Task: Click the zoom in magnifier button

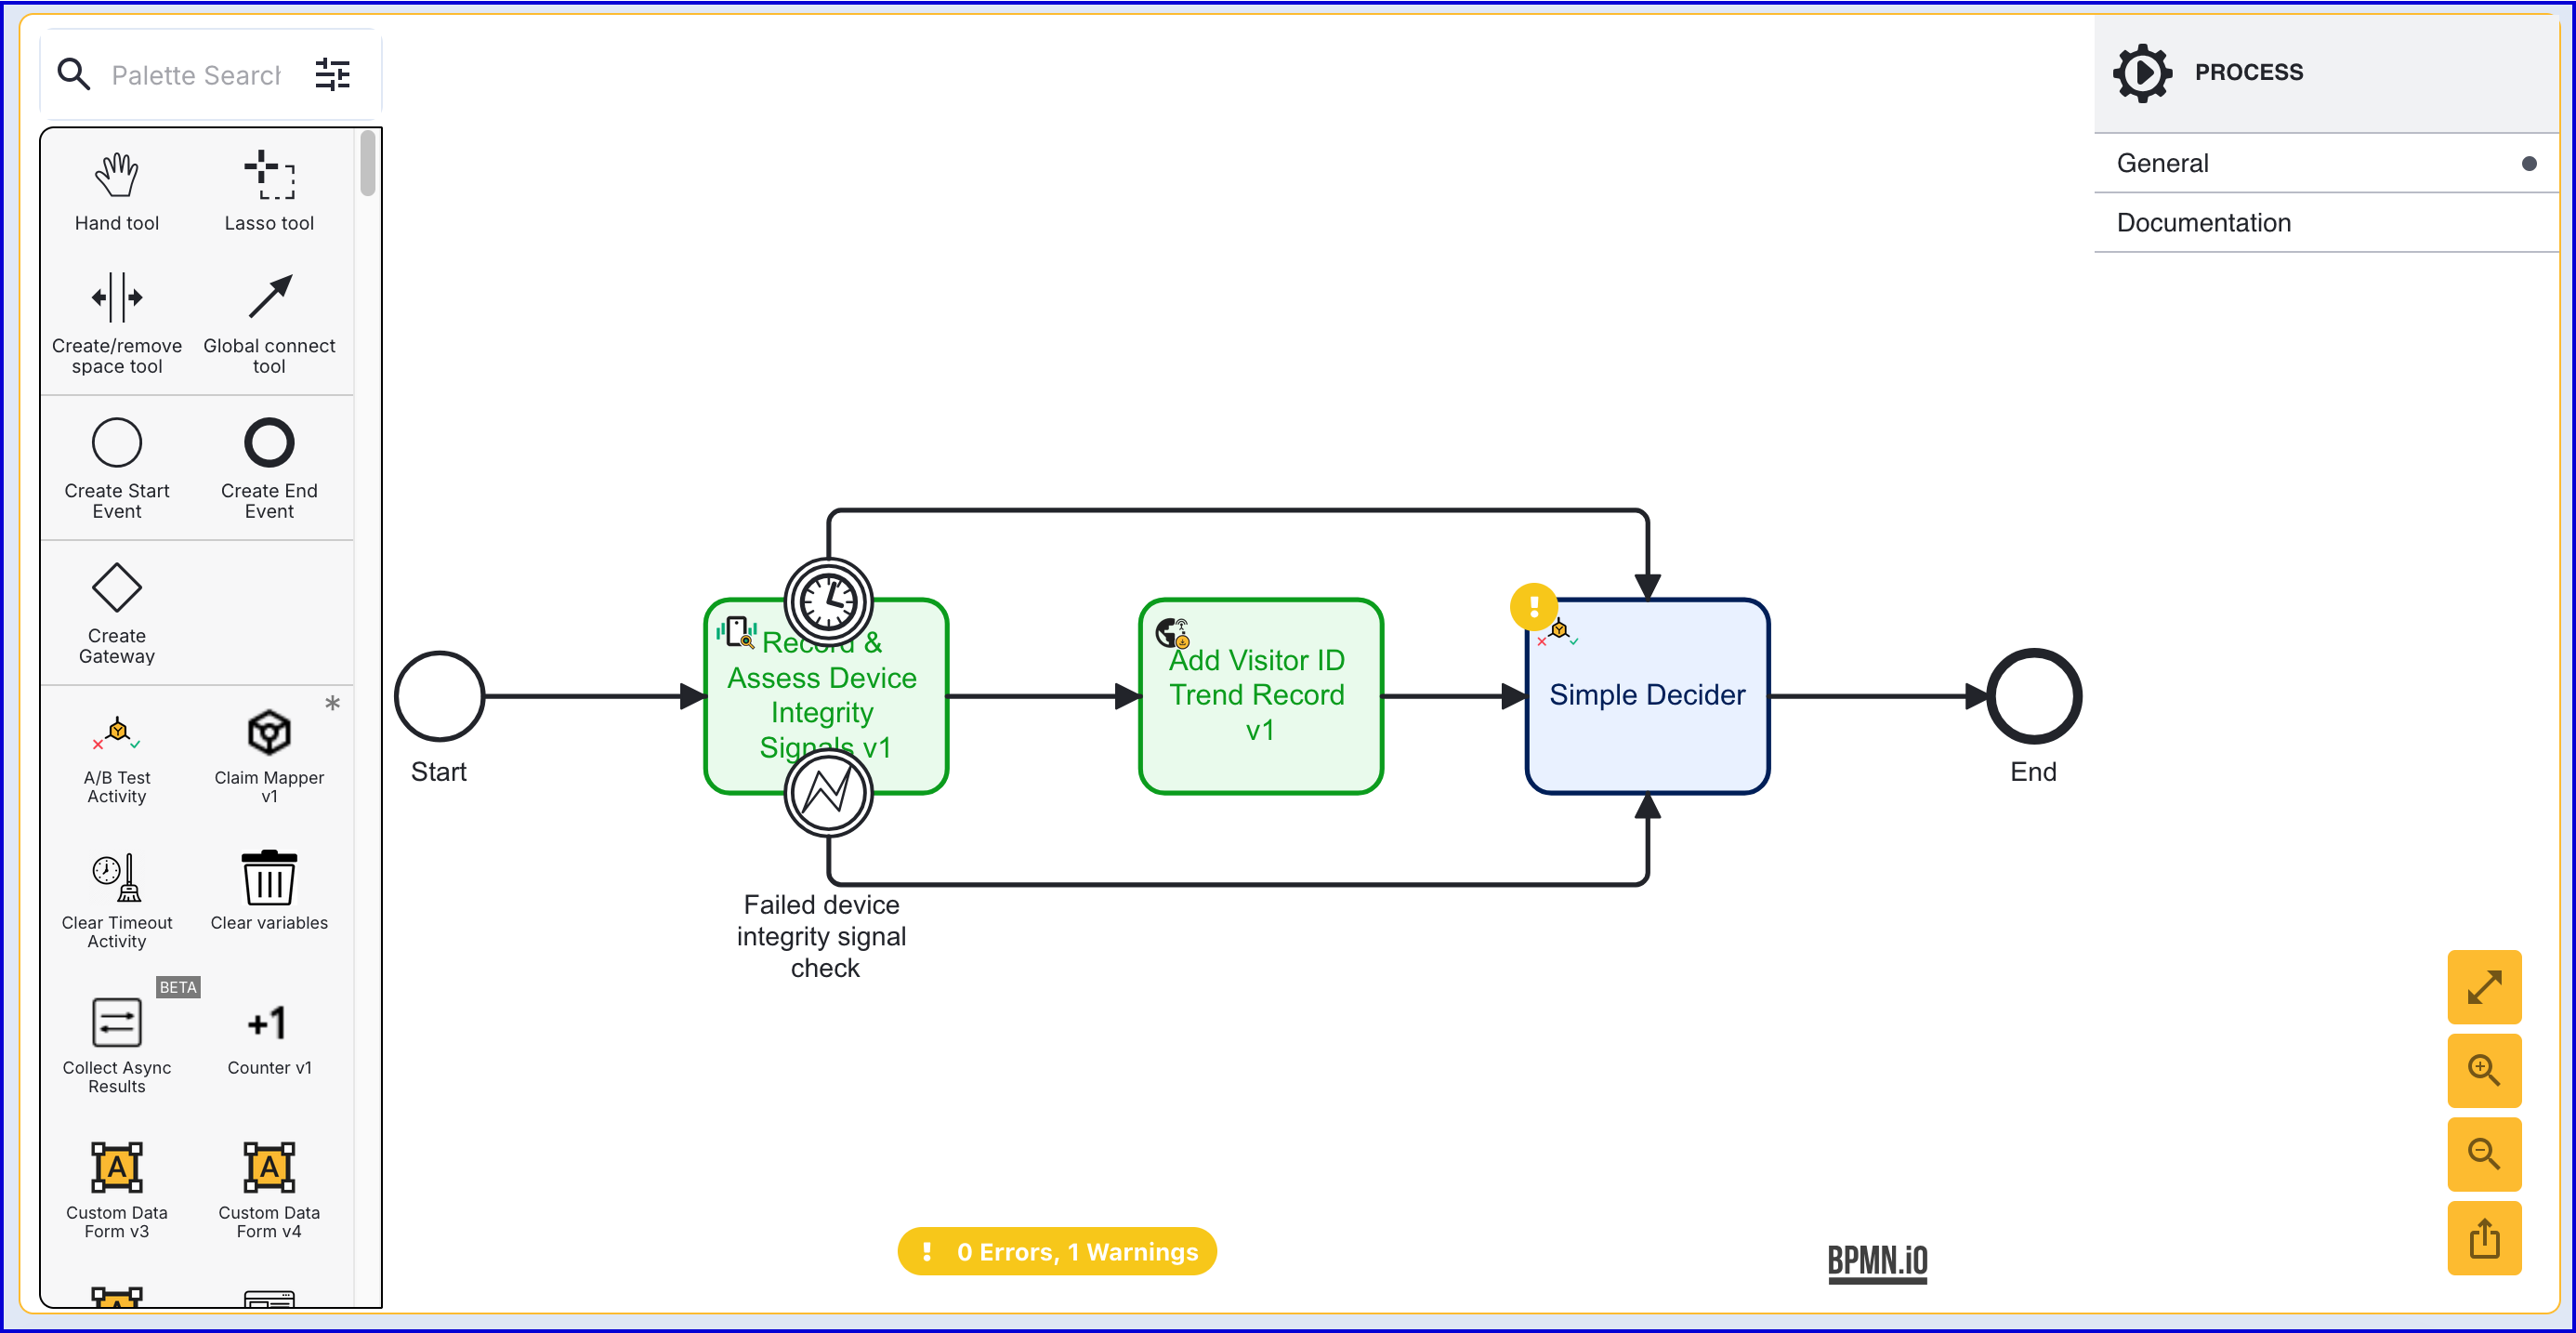Action: tap(2483, 1070)
